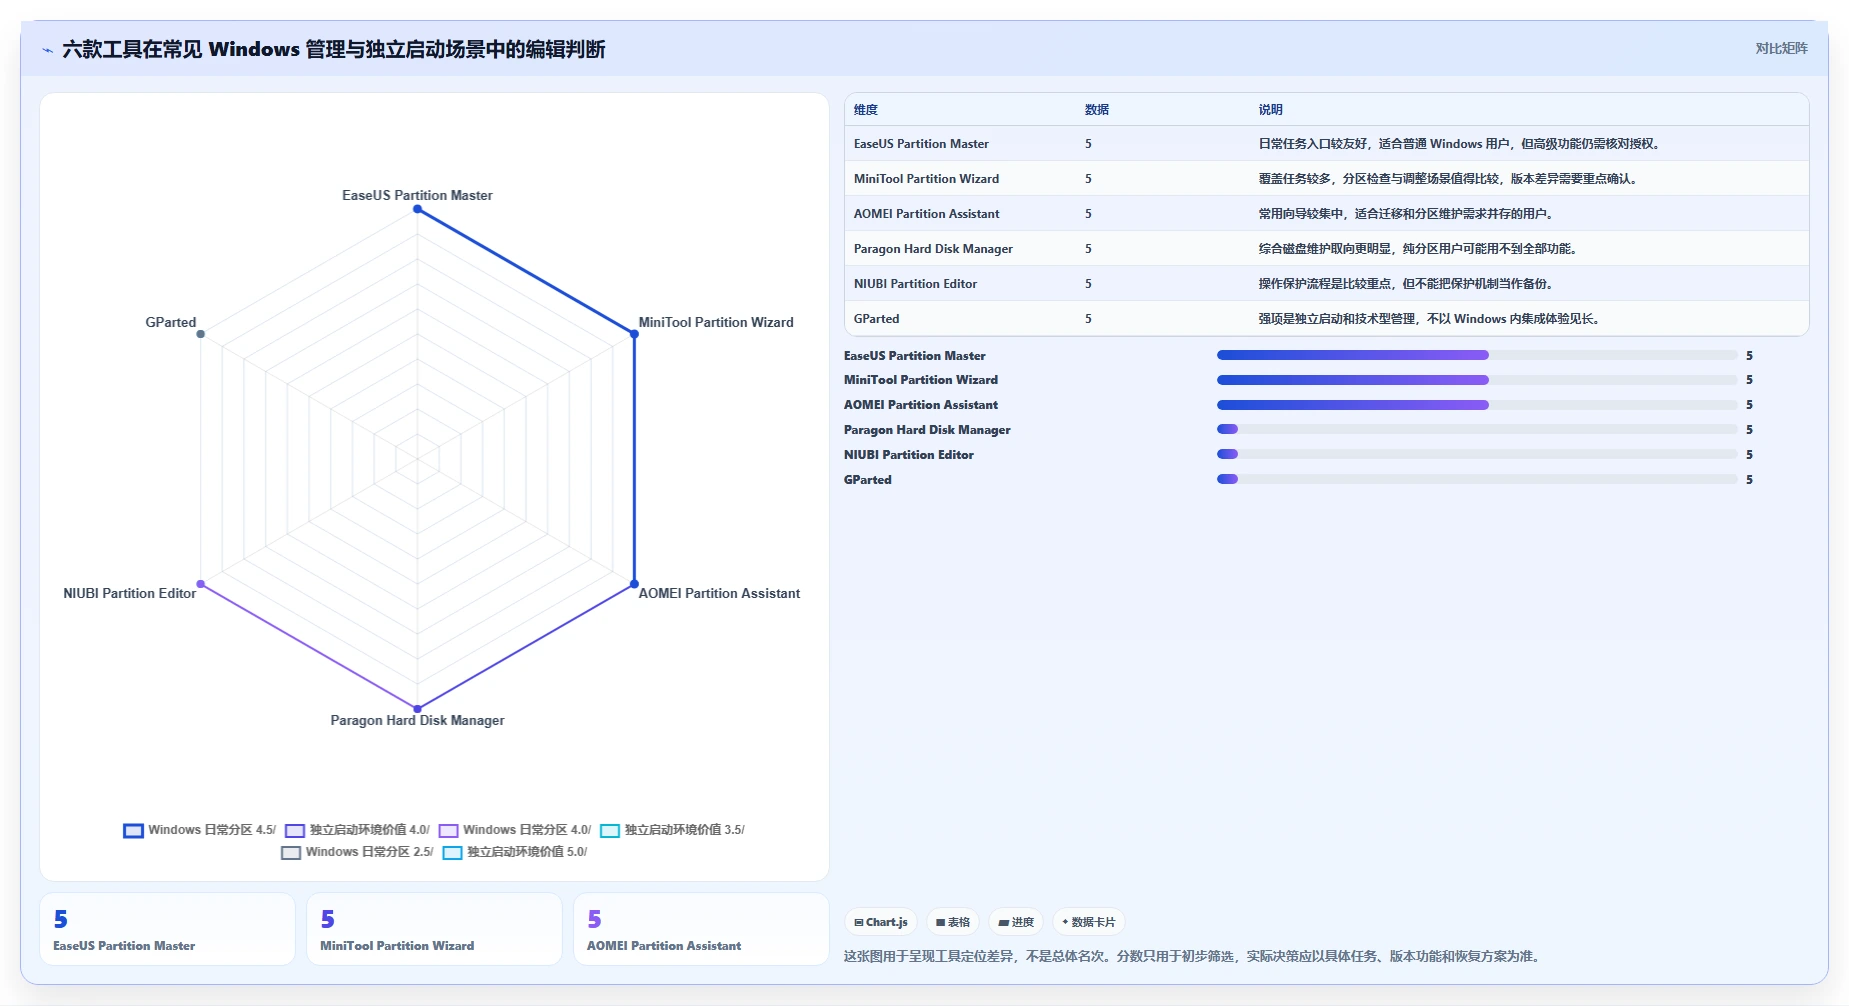Viewport: 1849px width, 1006px height.
Task: Click the NIUBI Partition Editor progress bar
Action: pyautogui.click(x=1477, y=454)
